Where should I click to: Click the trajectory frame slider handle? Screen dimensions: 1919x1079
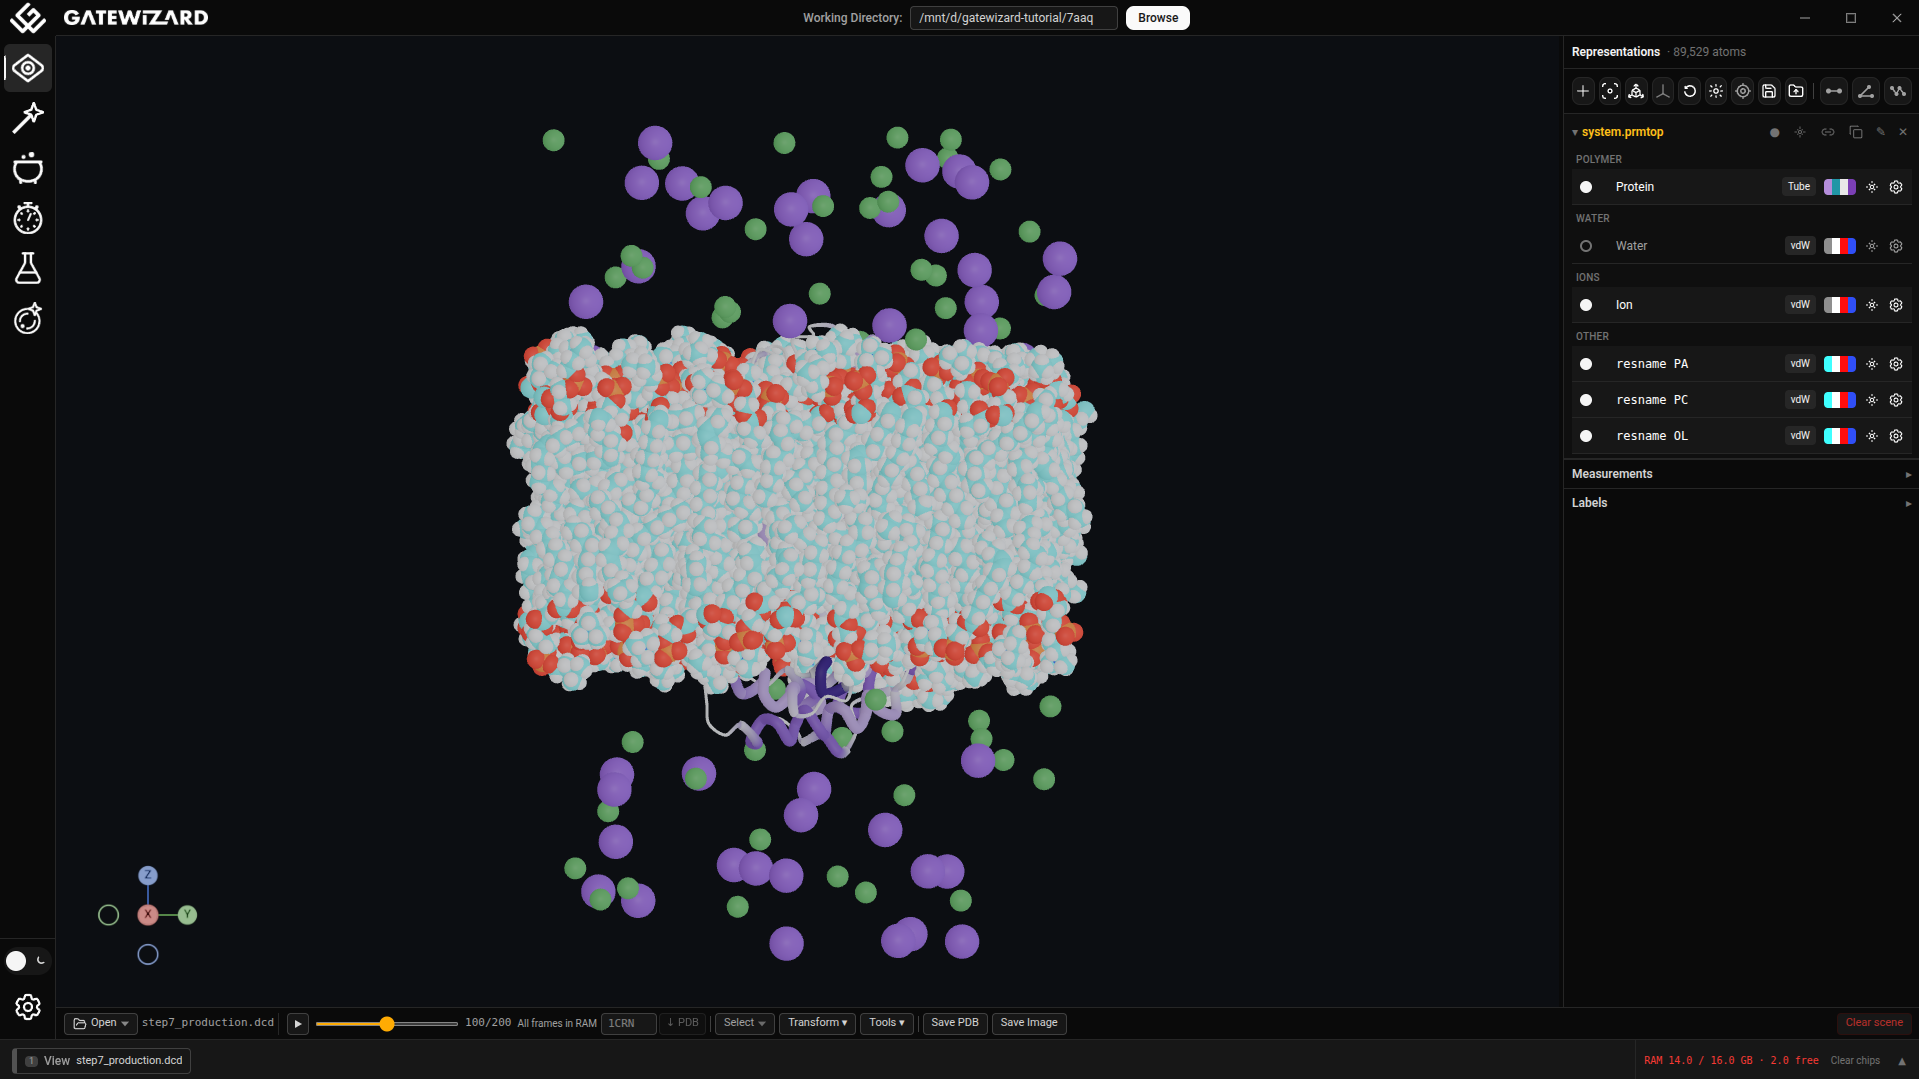tap(387, 1024)
